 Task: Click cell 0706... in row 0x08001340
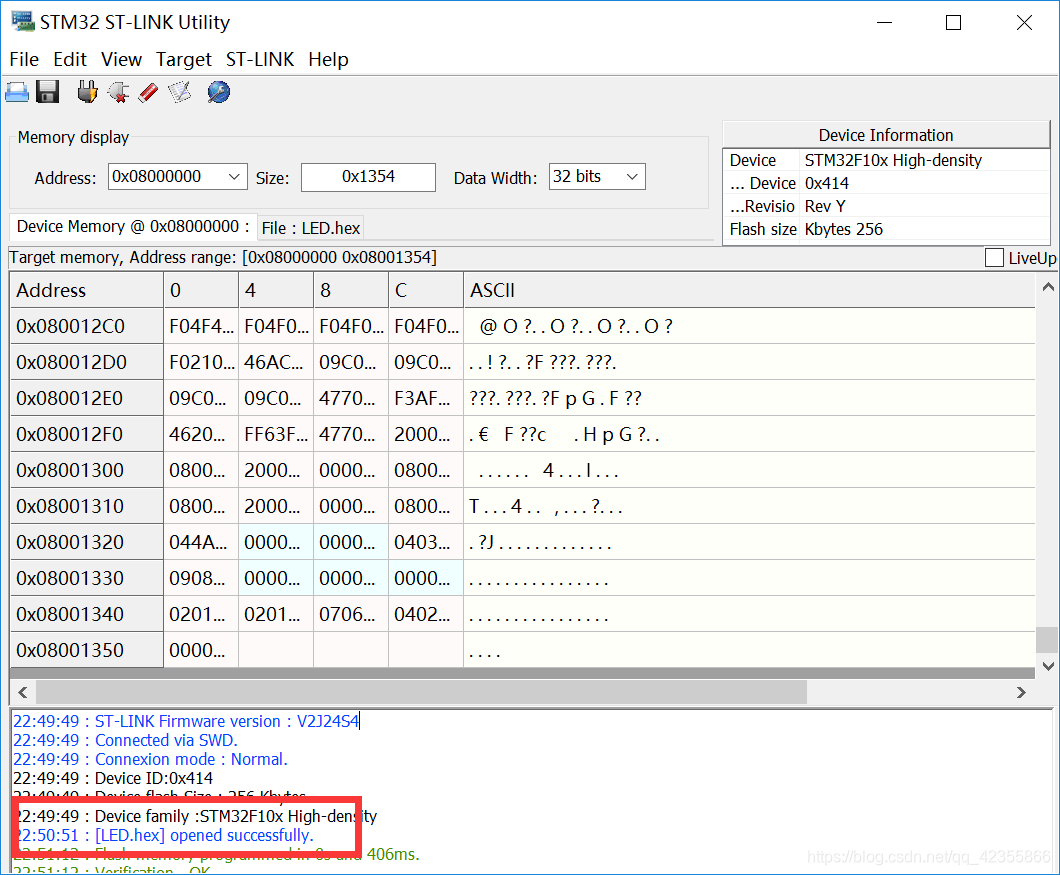pyautogui.click(x=351, y=614)
